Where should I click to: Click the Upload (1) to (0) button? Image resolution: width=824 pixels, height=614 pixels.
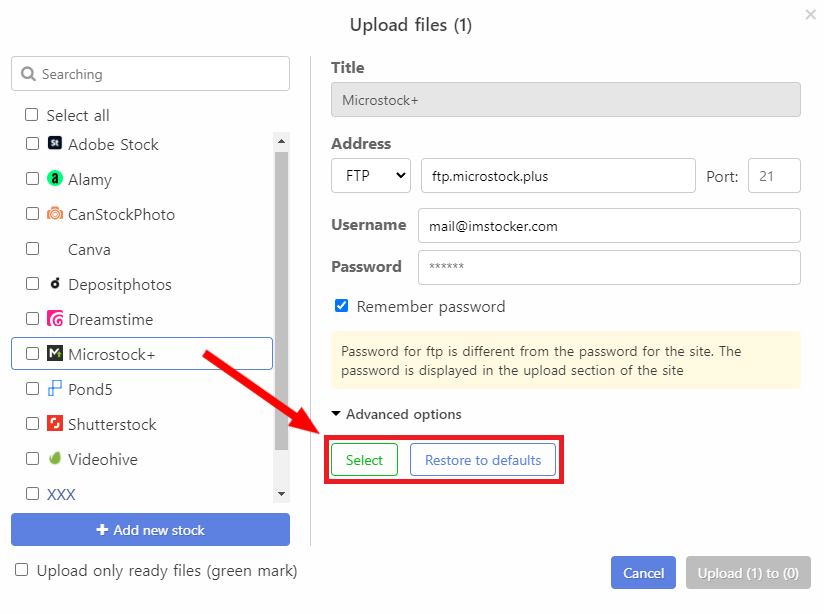748,572
